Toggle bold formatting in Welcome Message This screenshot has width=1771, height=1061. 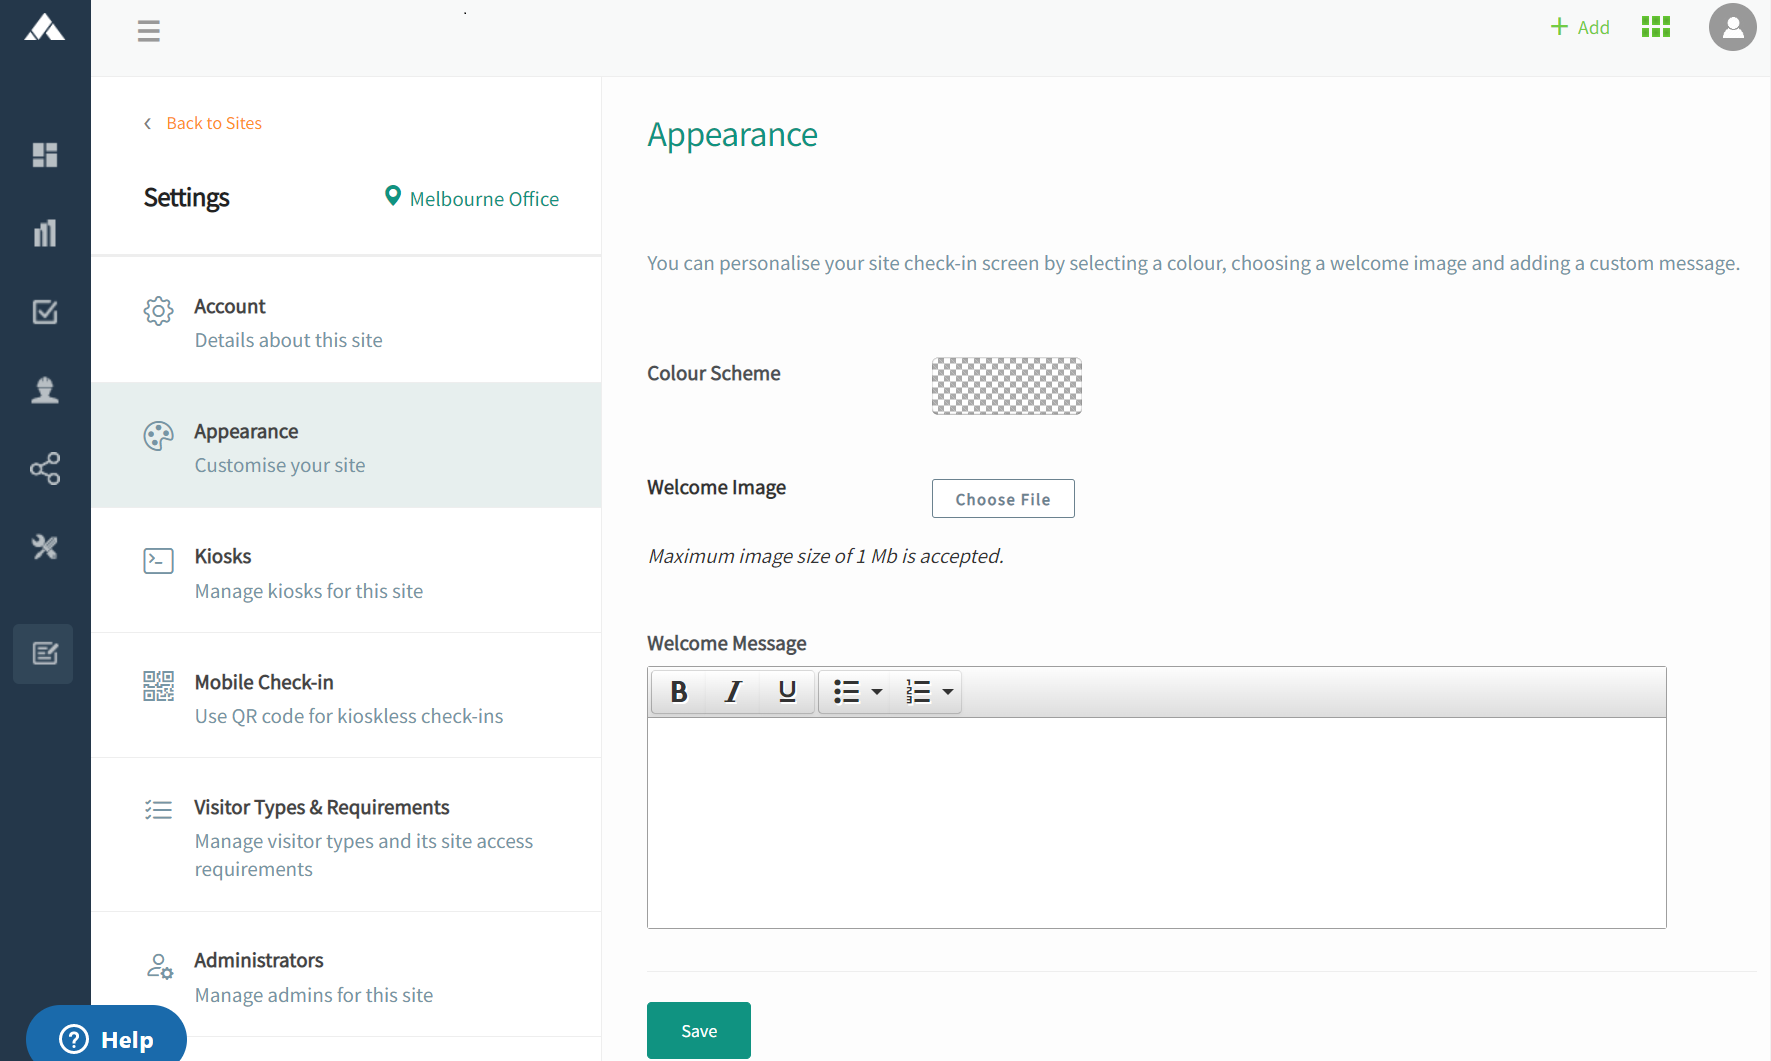679,692
